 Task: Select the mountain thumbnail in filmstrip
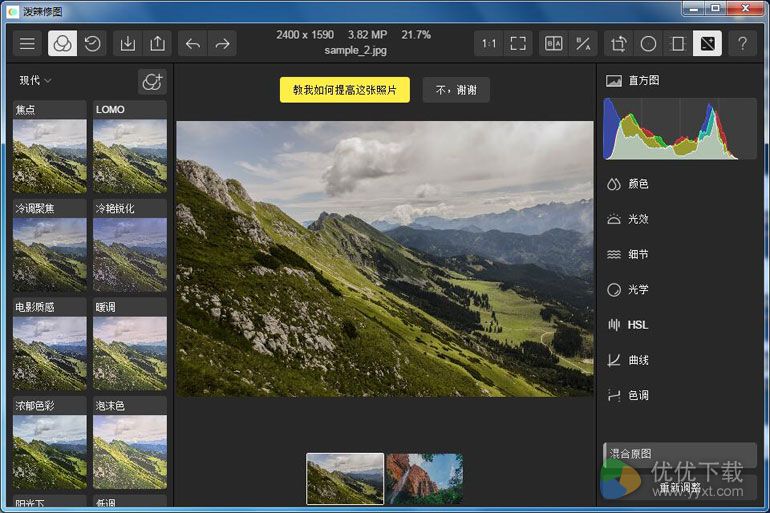coord(345,479)
